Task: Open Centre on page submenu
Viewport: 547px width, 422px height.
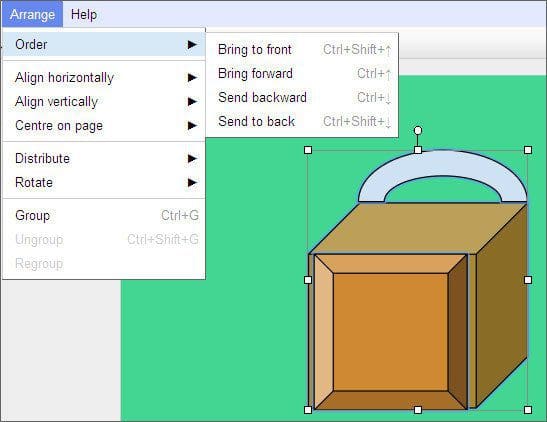Action: tap(104, 126)
